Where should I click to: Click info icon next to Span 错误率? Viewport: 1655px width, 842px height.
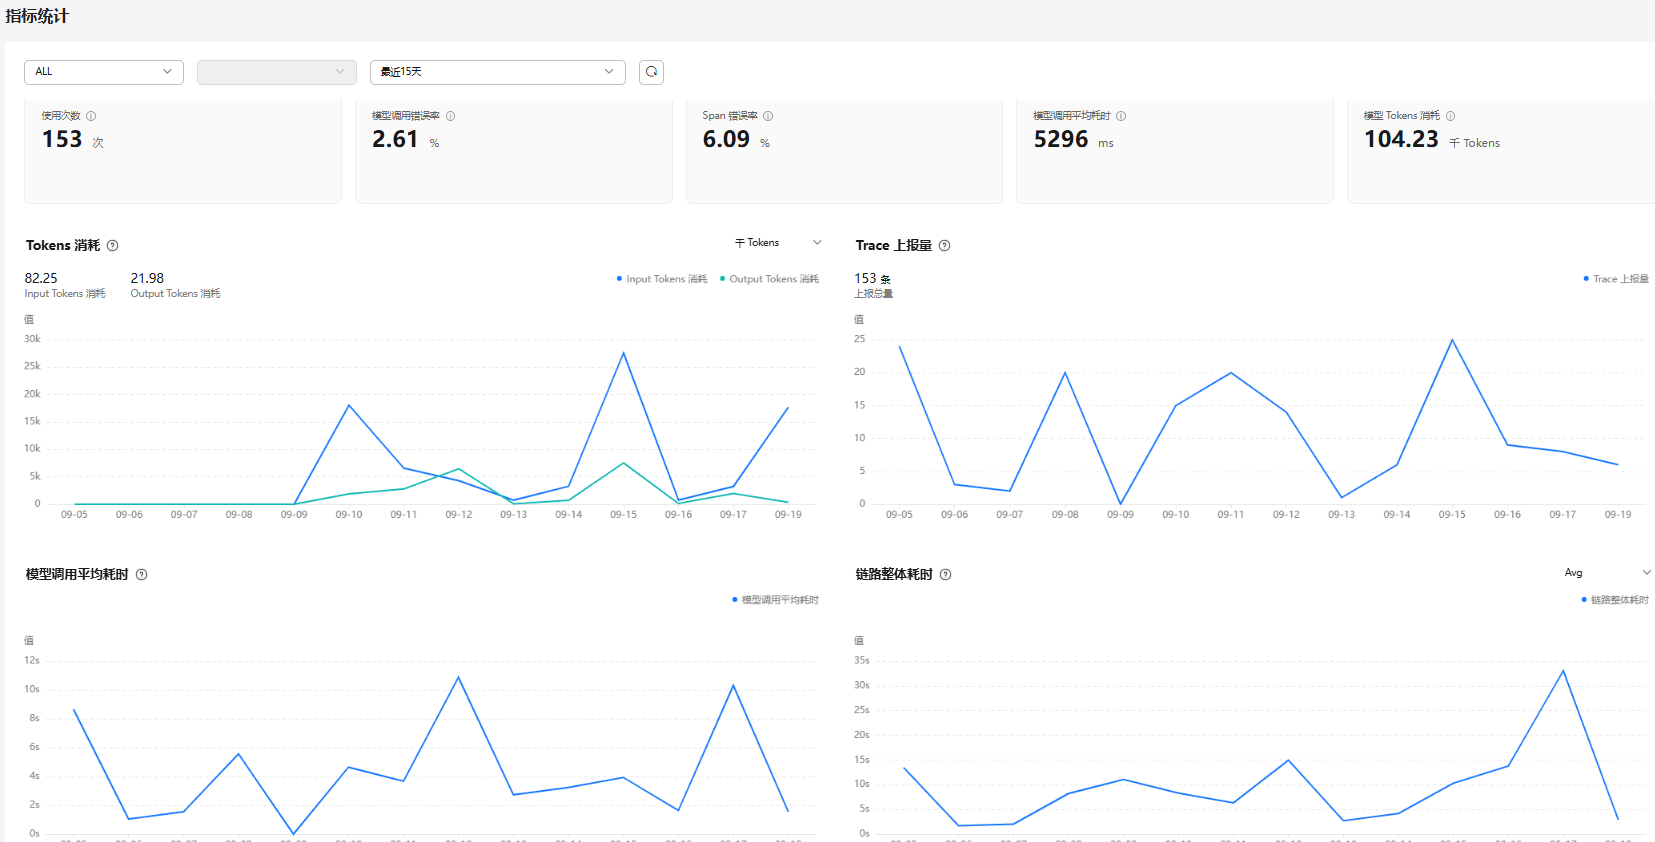(768, 116)
